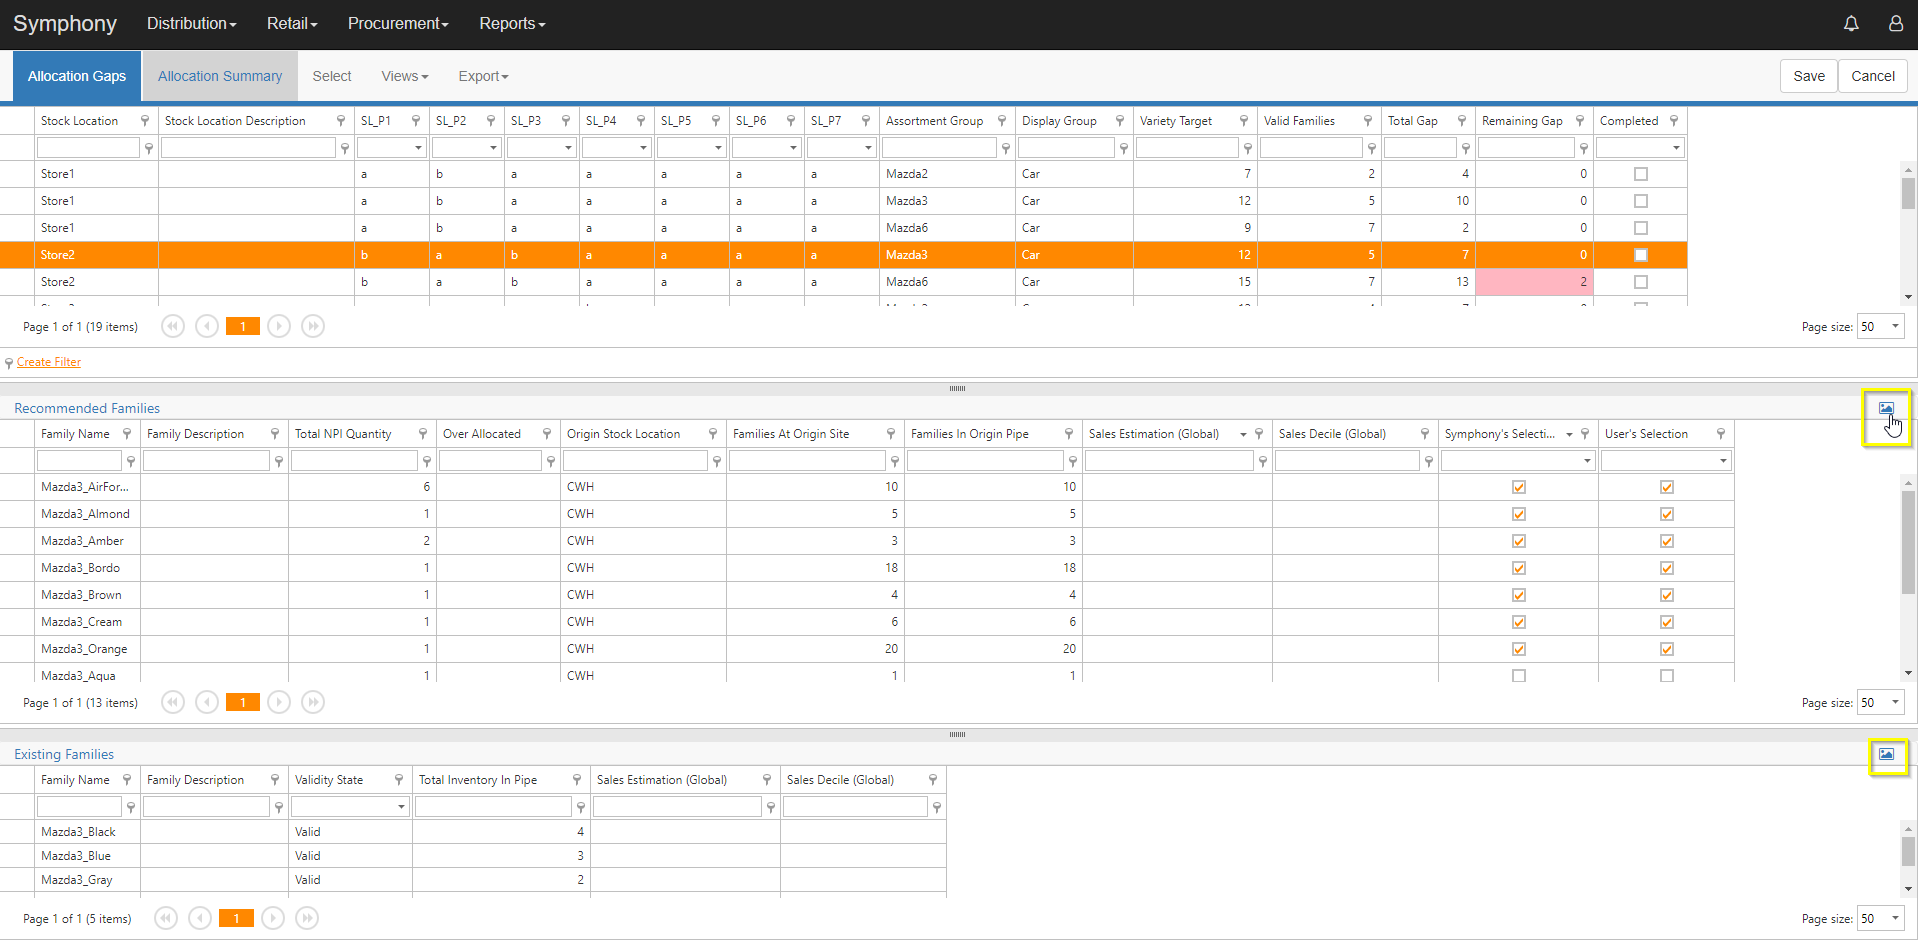Open the Views dropdown
The width and height of the screenshot is (1918, 946).
coord(404,76)
